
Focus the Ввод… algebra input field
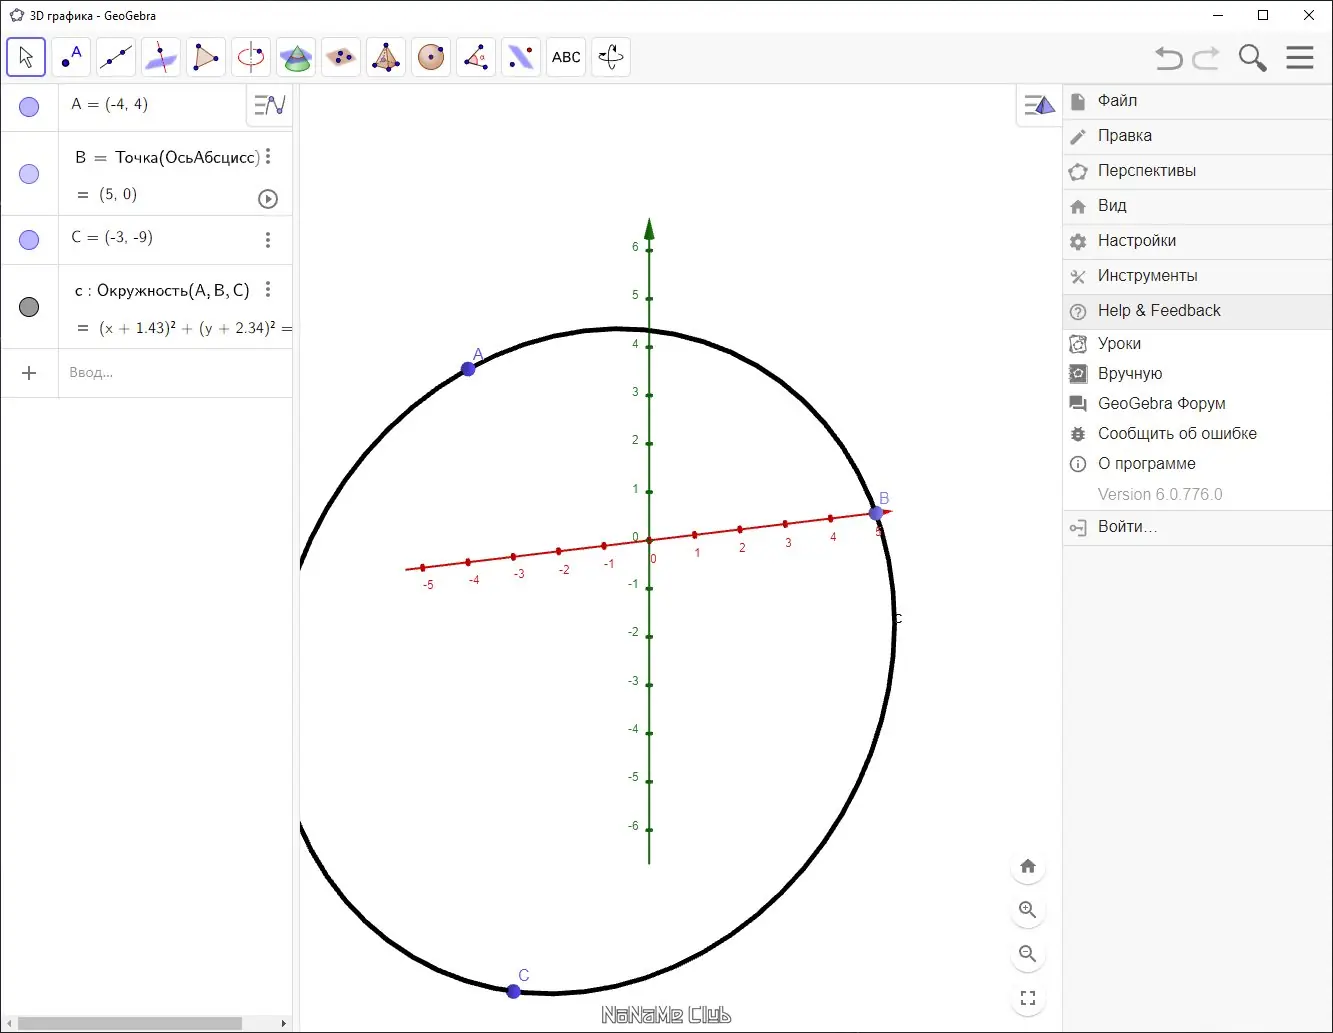pos(175,373)
